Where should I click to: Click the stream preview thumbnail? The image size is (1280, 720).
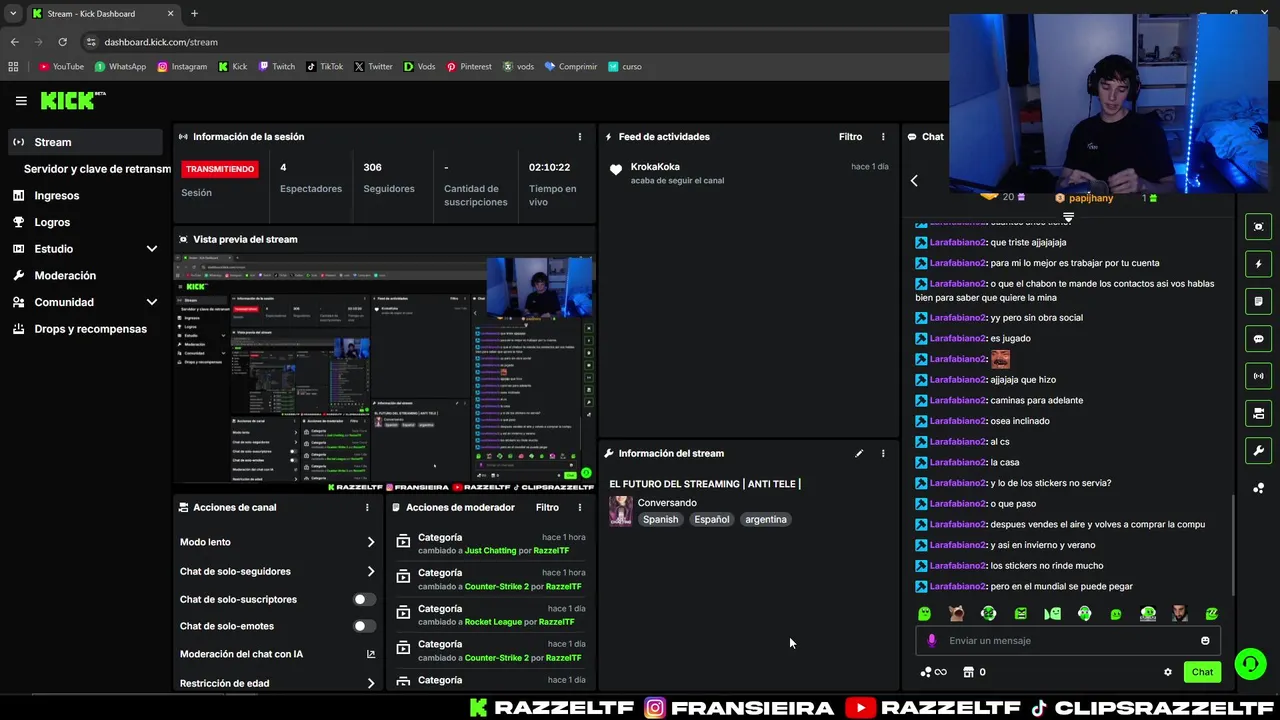pos(384,372)
